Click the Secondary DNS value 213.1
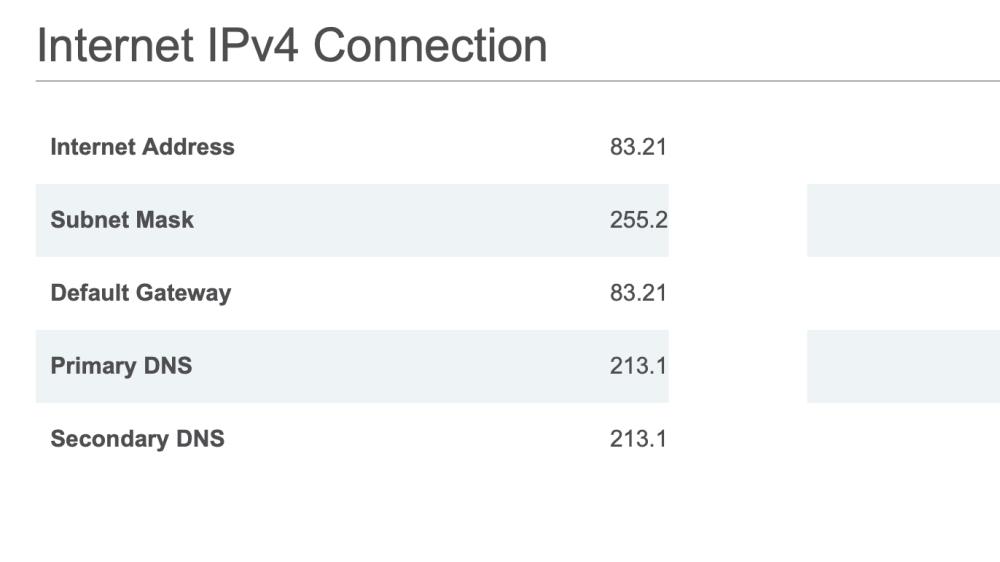 (x=638, y=439)
